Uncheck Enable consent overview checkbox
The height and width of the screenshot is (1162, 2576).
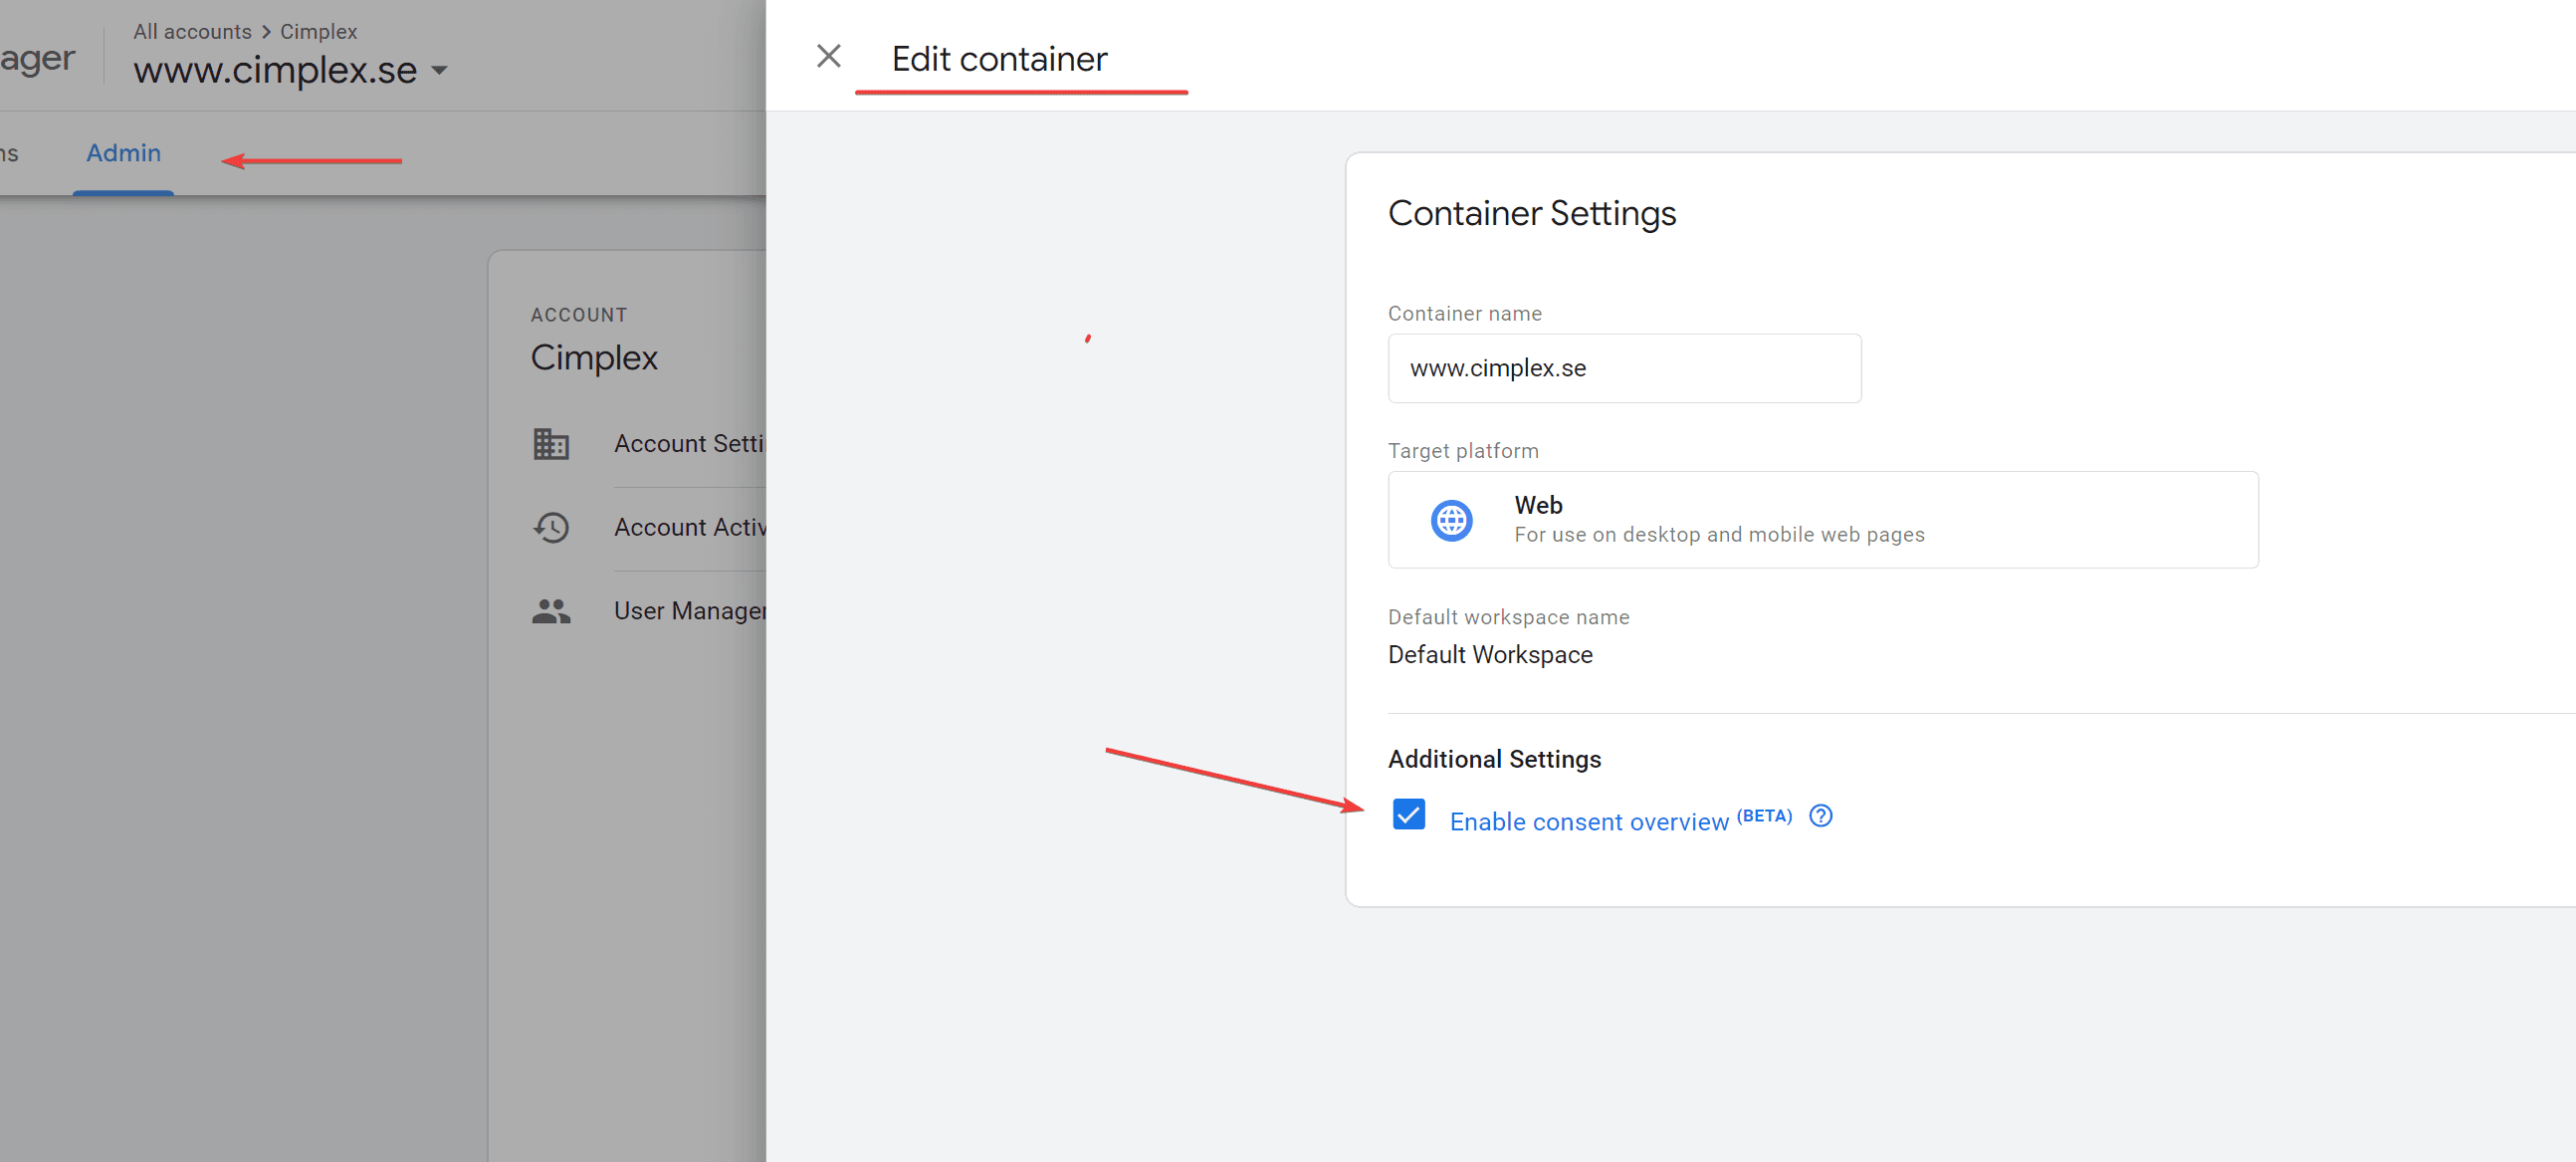pyautogui.click(x=1408, y=815)
